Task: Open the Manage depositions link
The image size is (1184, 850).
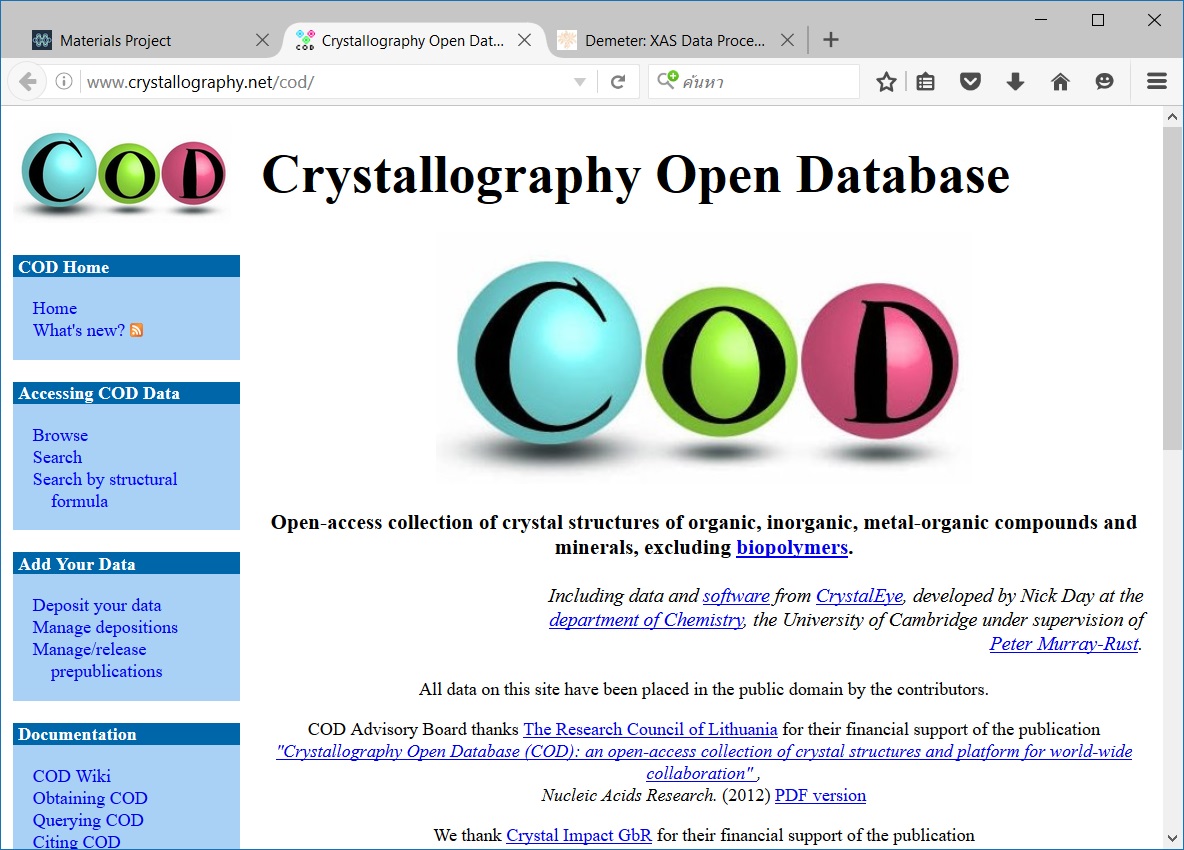Action: click(x=105, y=627)
